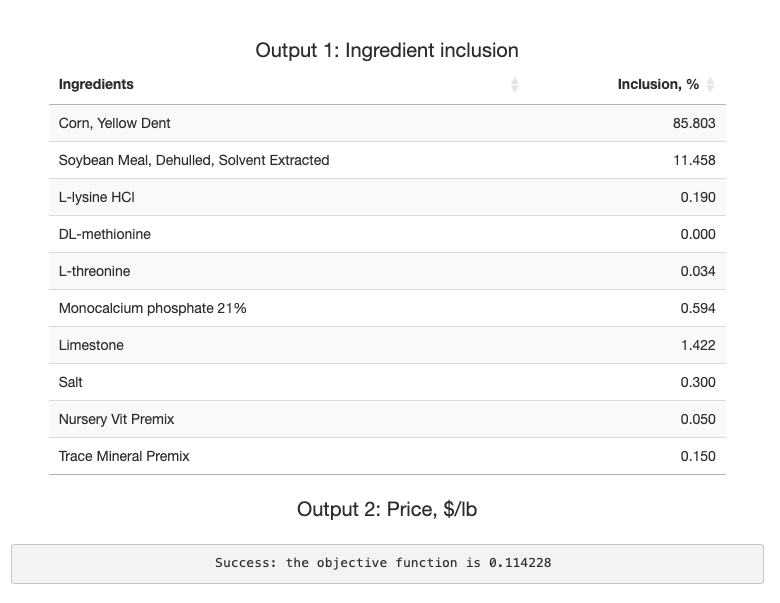This screenshot has width=780, height=603.
Task: Select the L-threonine row
Action: pyautogui.click(x=388, y=271)
